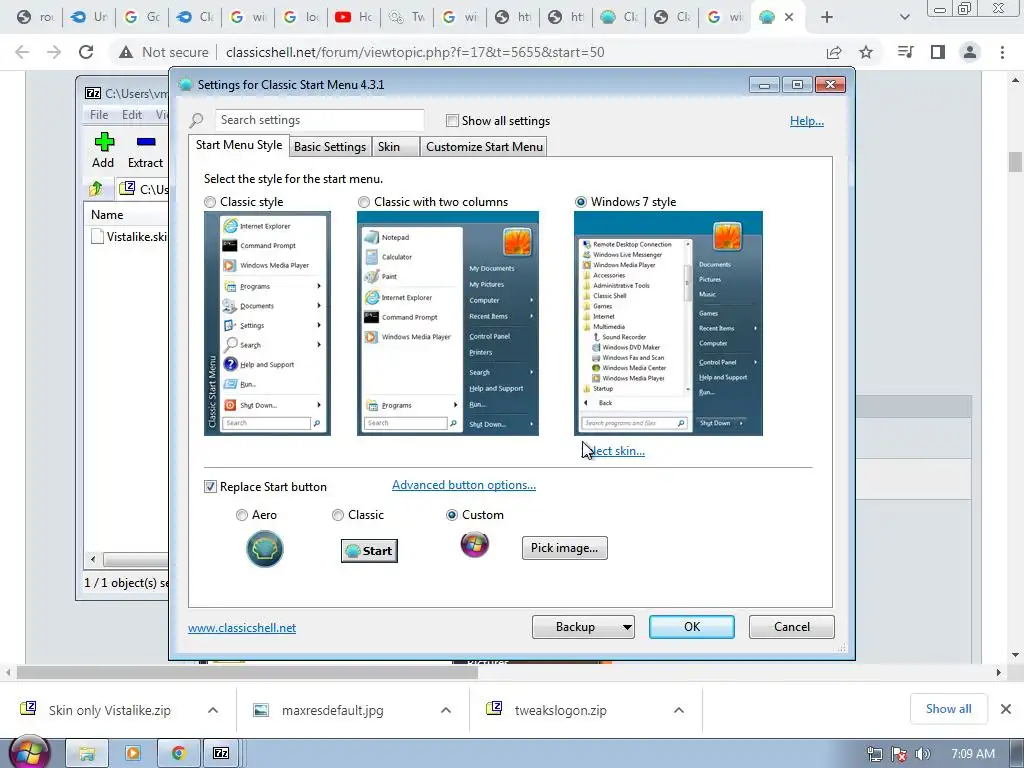The height and width of the screenshot is (768, 1024).
Task: Choose the Custom start button radio
Action: 451,515
